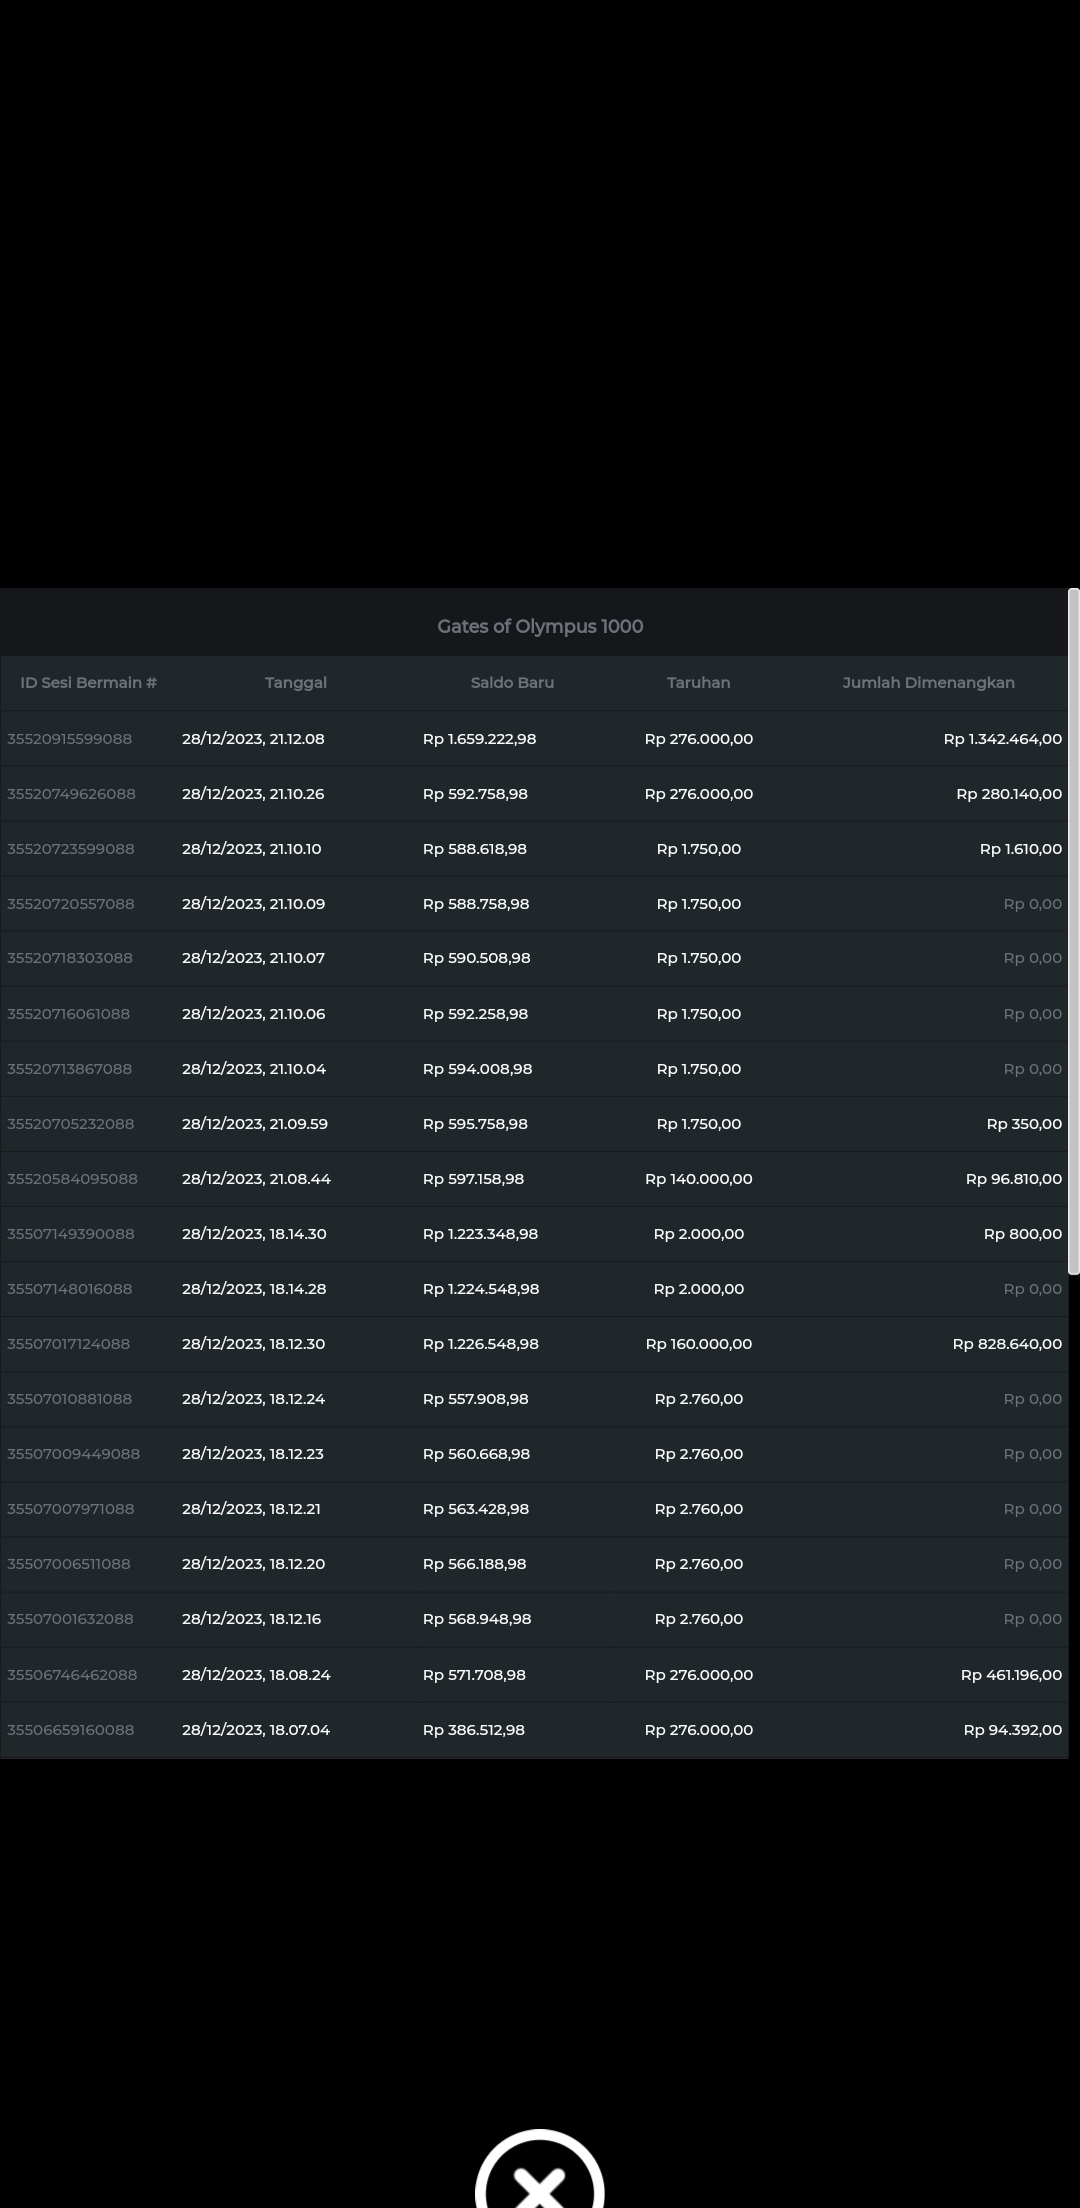Click the vertical scrollbar thumb
1080x2208 pixels.
[1073, 930]
